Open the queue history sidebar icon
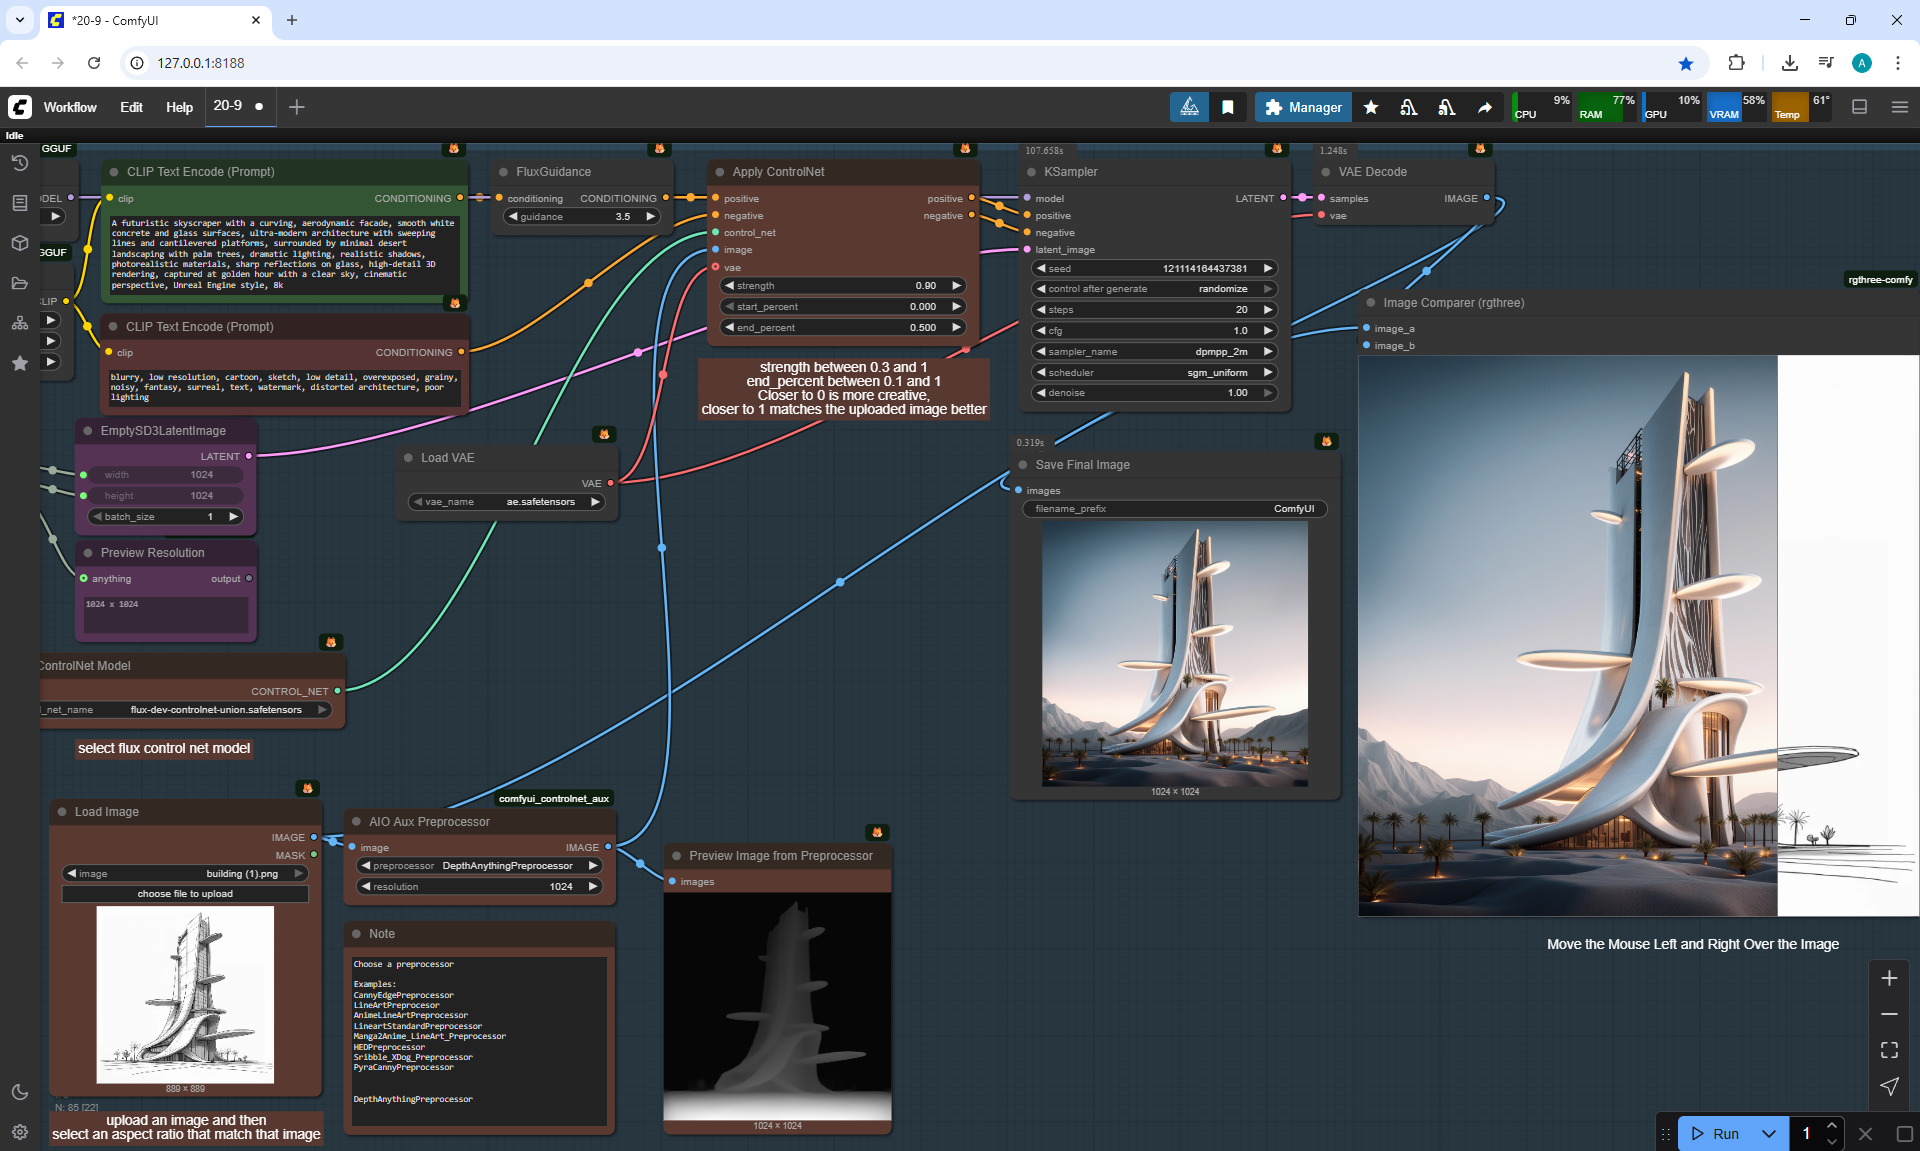The height and width of the screenshot is (1151, 1920). coord(19,163)
